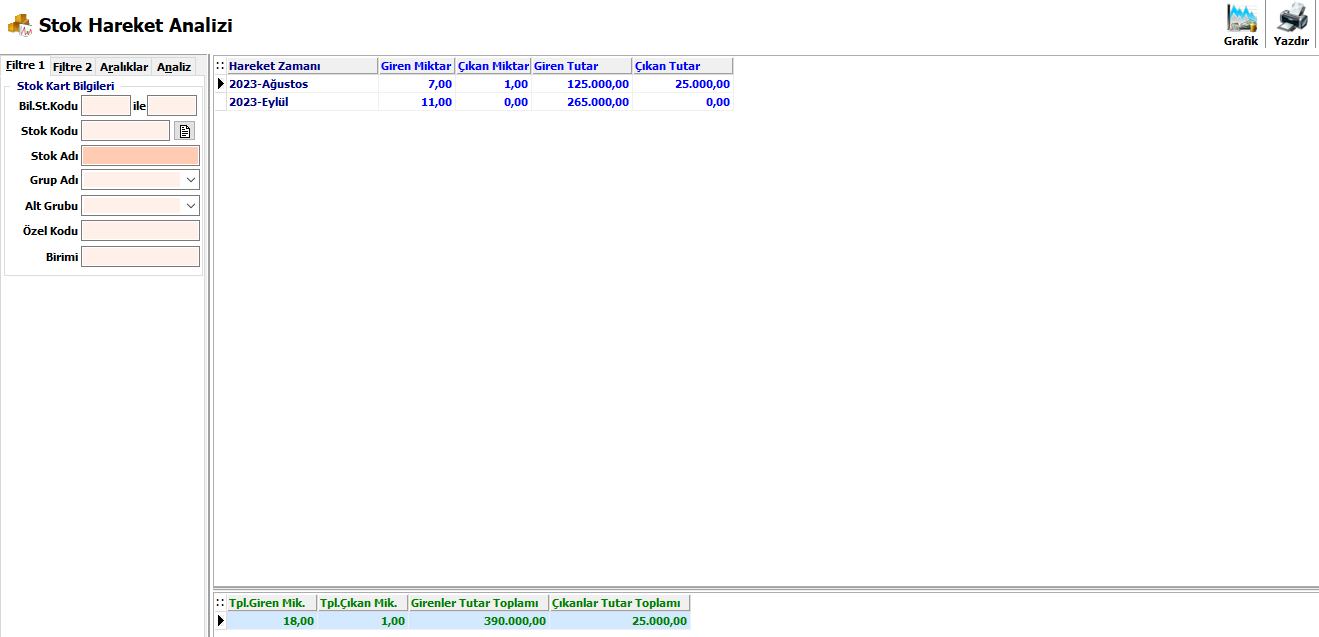The height and width of the screenshot is (637, 1319).
Task: Select the 2023-Ağustos row
Action: 474,84
